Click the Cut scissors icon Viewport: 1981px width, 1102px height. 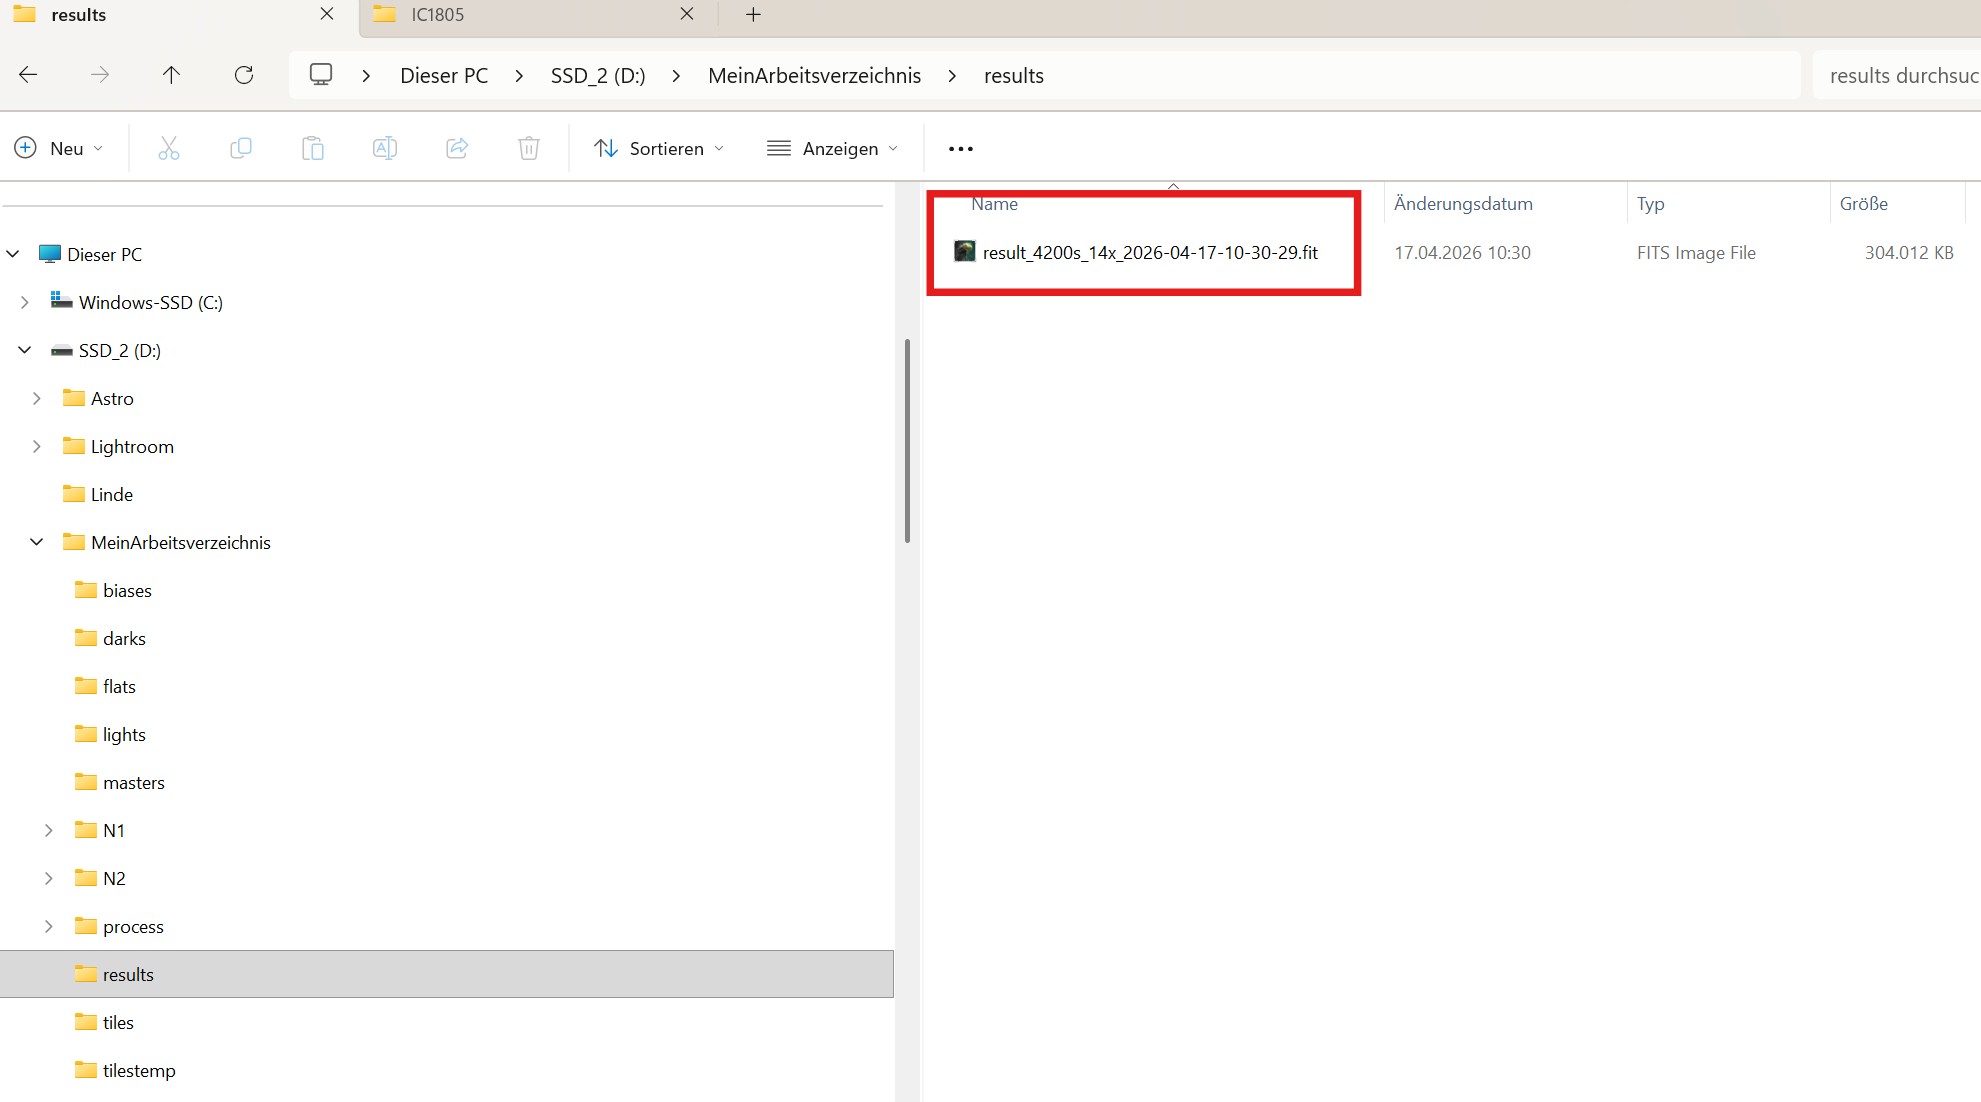(x=169, y=148)
